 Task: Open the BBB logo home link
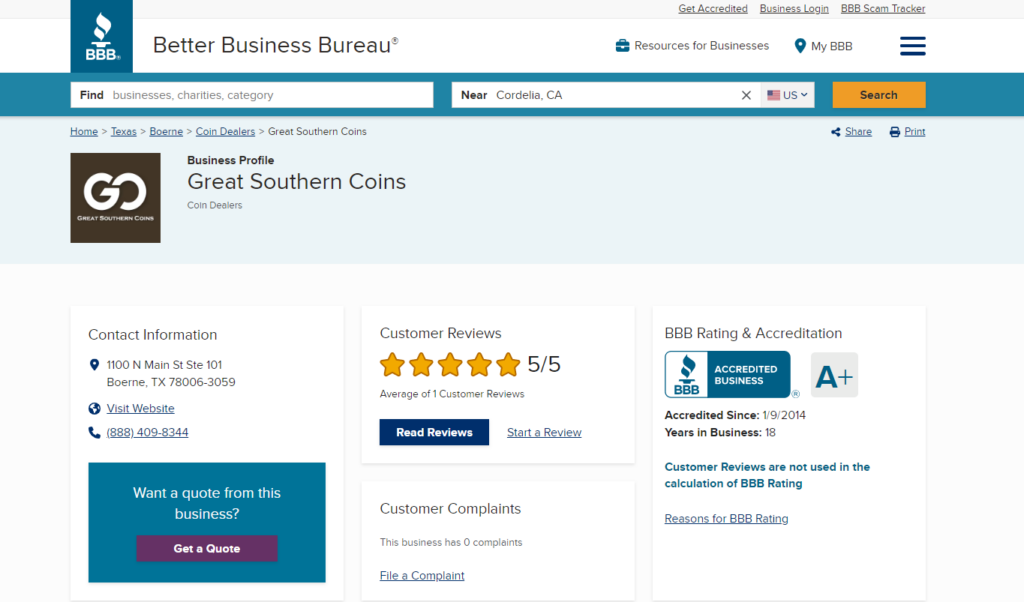coord(101,36)
